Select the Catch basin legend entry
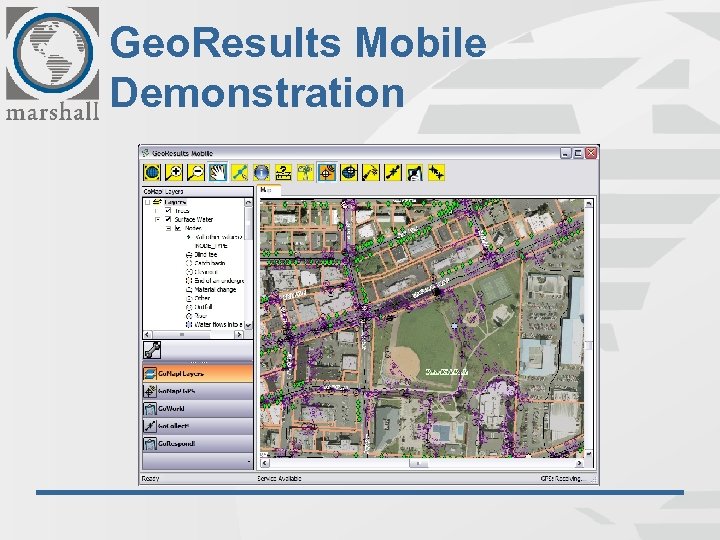 (x=205, y=263)
